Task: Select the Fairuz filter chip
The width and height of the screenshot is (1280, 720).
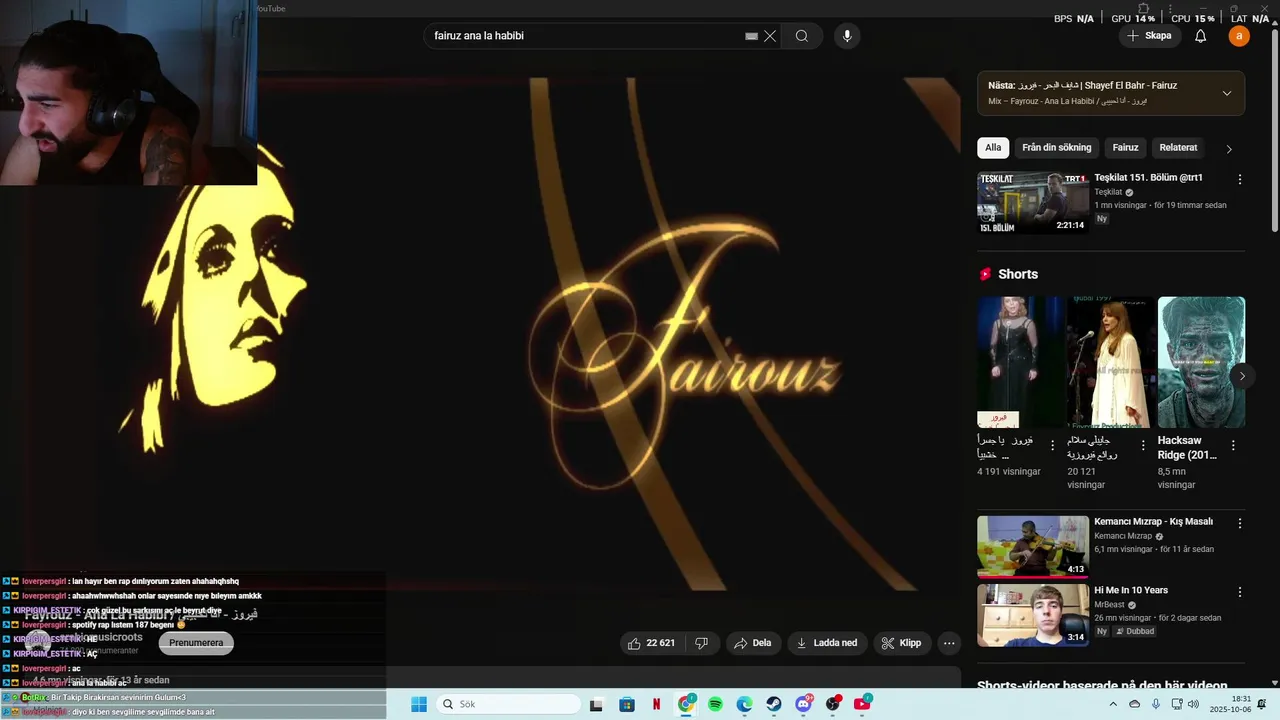Action: coord(1126,147)
